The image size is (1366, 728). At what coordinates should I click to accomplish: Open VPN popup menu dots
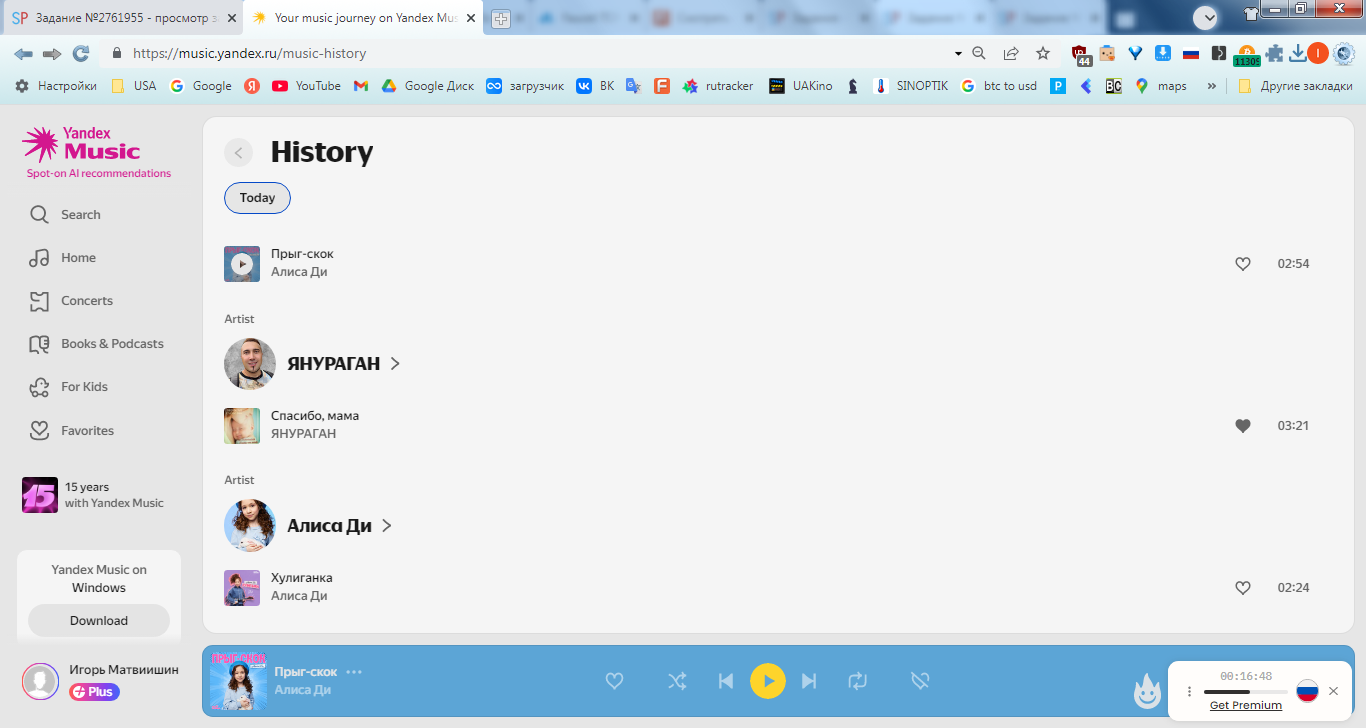(x=1189, y=691)
